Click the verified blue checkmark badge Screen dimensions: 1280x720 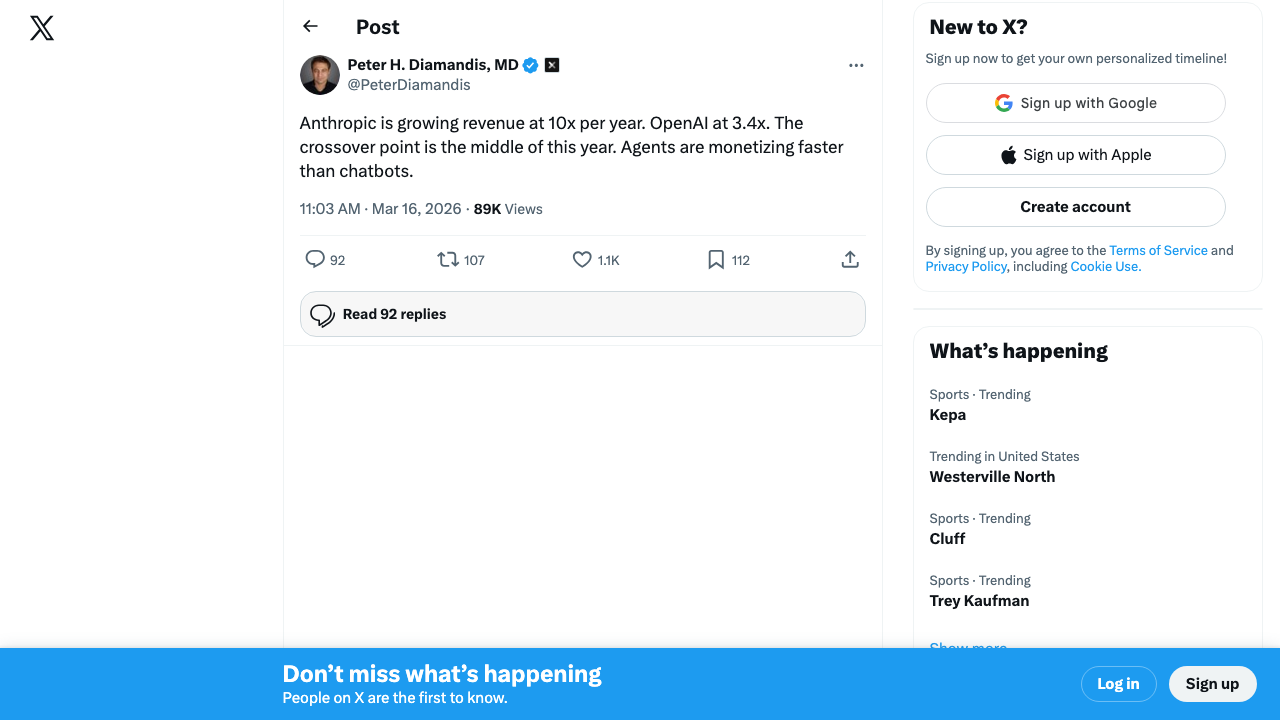coord(530,65)
